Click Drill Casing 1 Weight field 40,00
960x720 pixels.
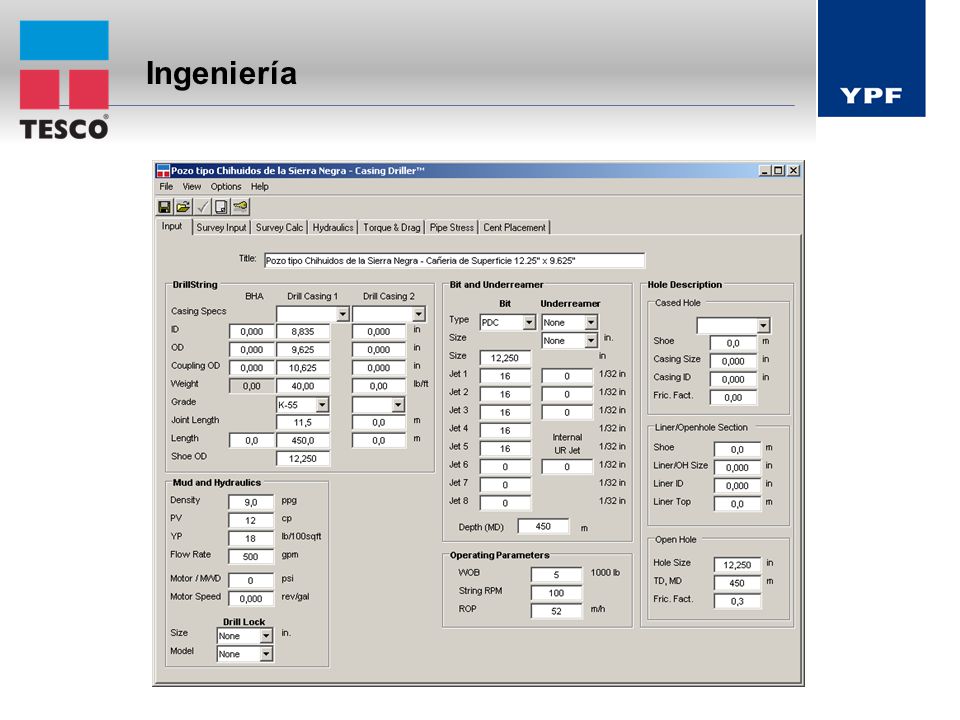coord(302,386)
